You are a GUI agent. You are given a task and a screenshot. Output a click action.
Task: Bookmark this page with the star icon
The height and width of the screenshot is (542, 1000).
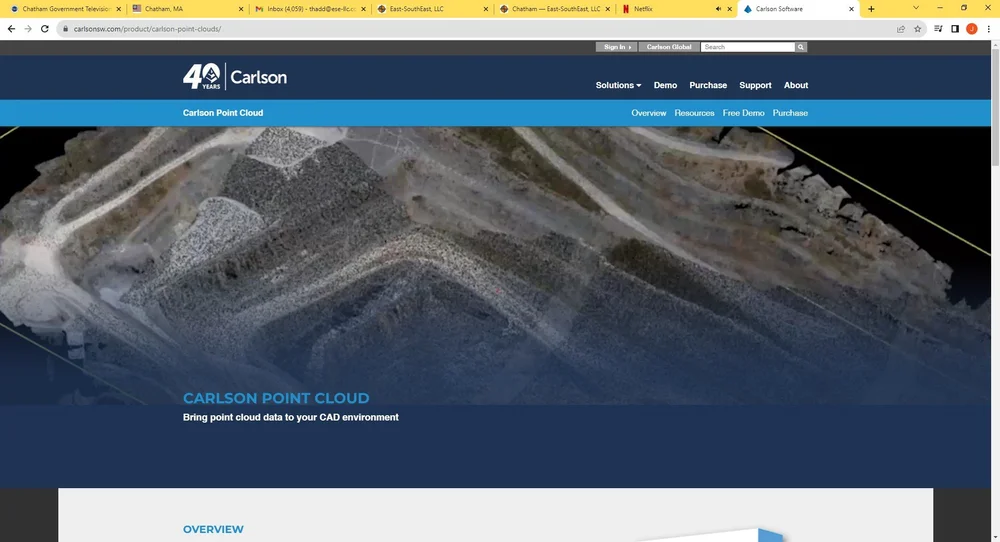click(917, 29)
